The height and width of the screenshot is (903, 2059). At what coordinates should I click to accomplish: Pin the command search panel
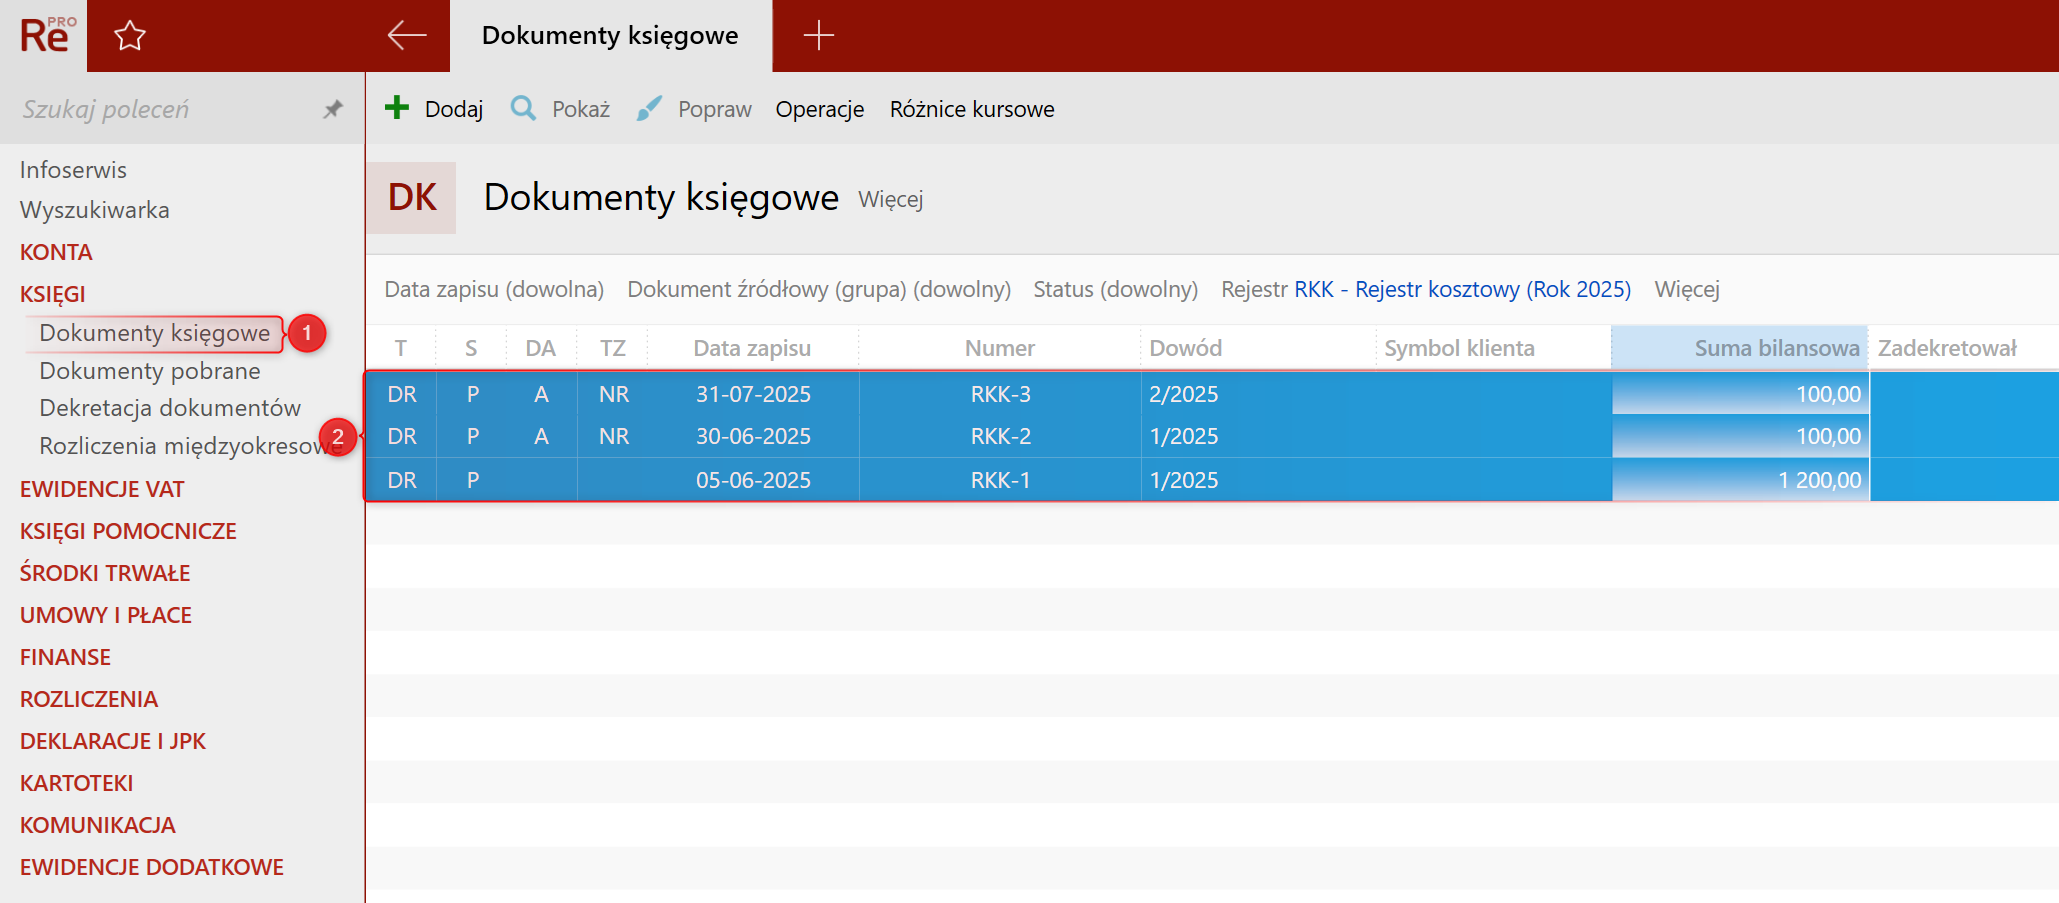333,109
